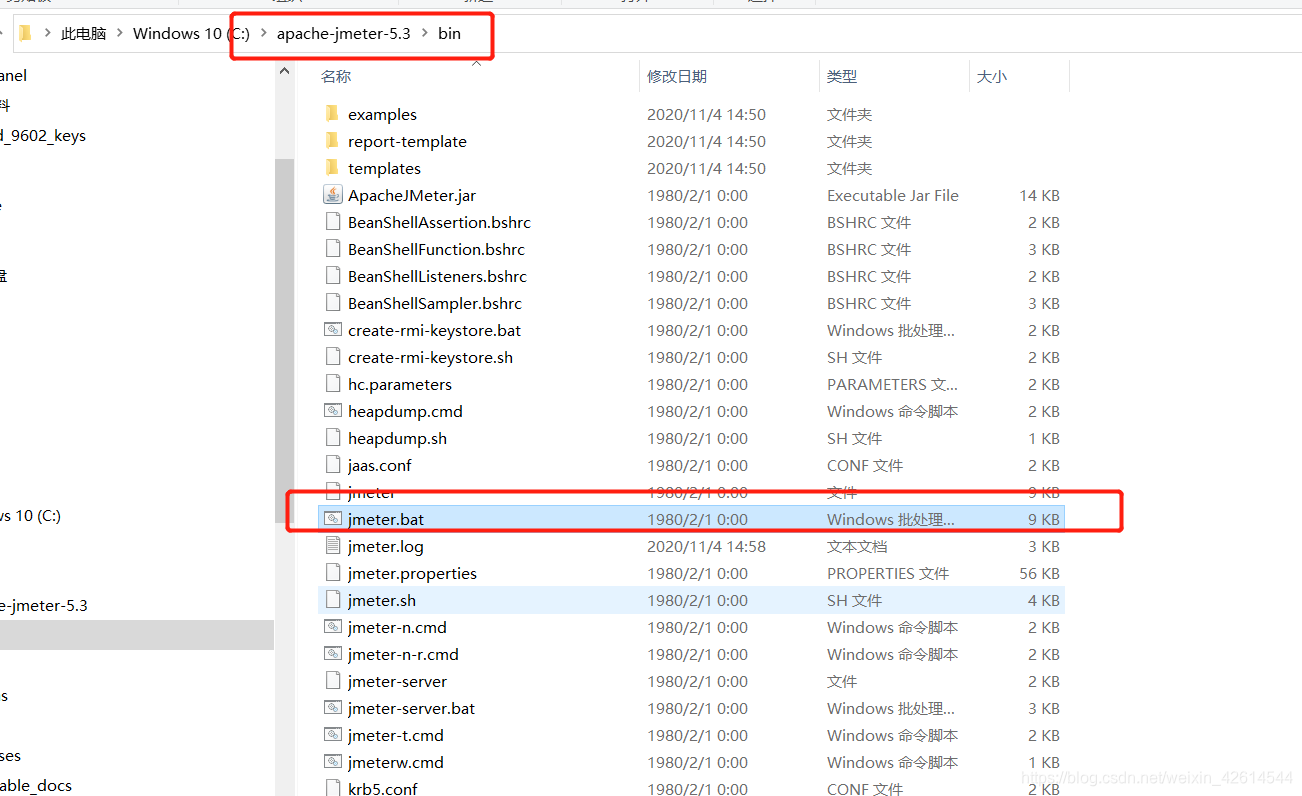Select the krb5.conf file name

coord(383,788)
